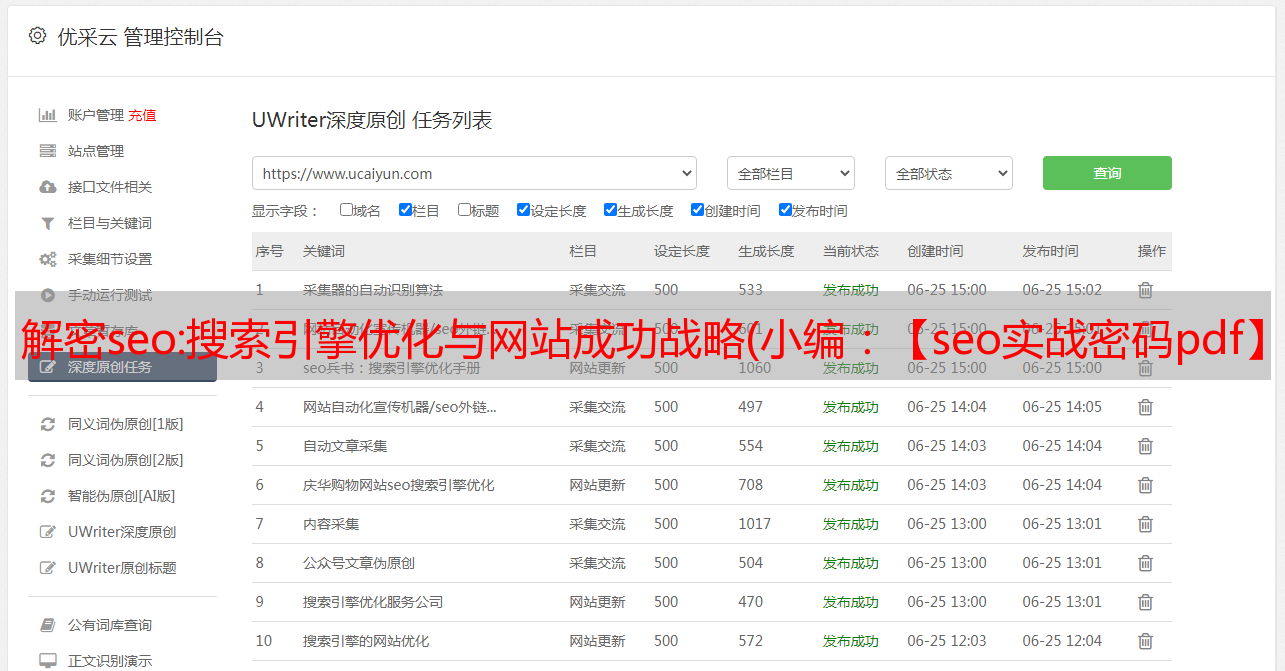Click generated length value 1017
Image resolution: width=1285 pixels, height=671 pixels.
[x=755, y=524]
